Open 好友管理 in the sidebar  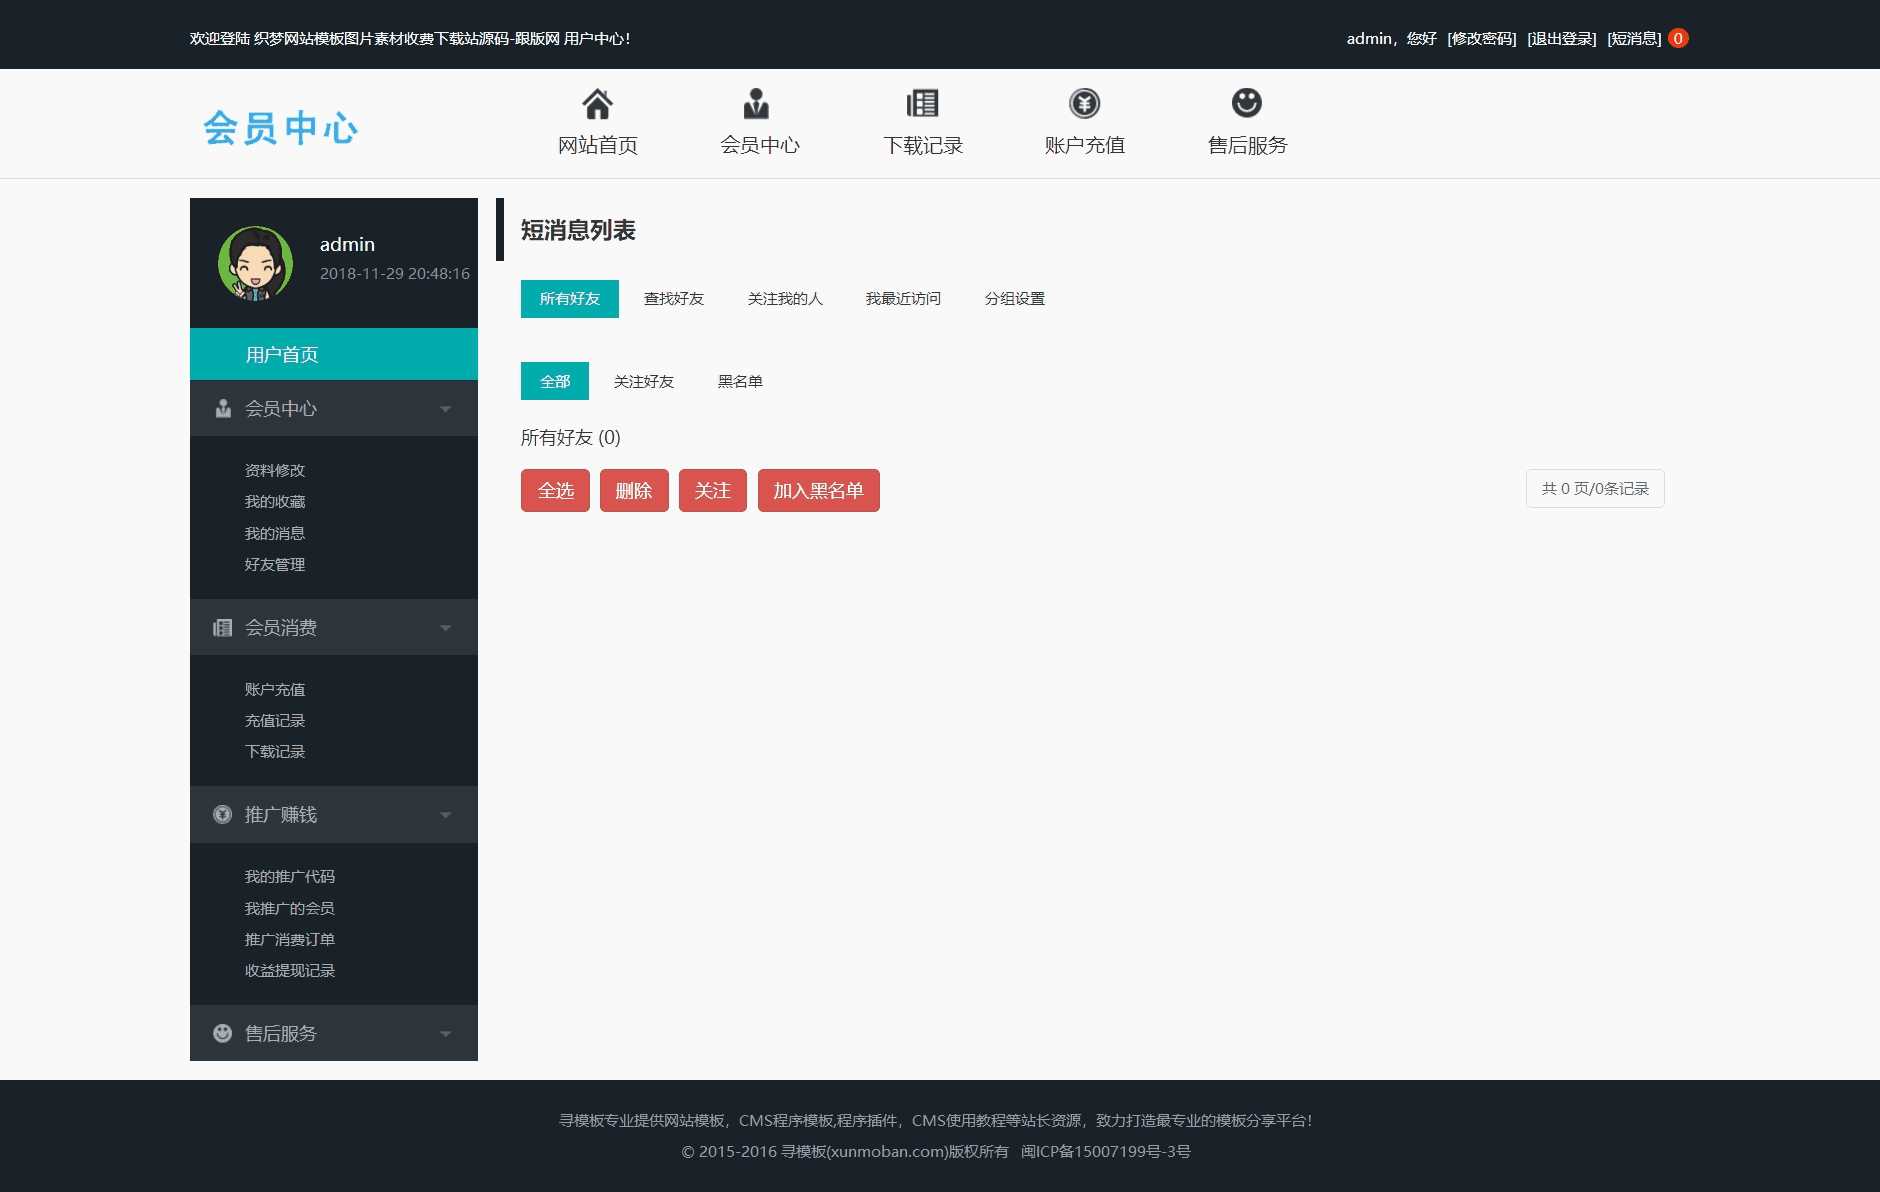click(275, 565)
